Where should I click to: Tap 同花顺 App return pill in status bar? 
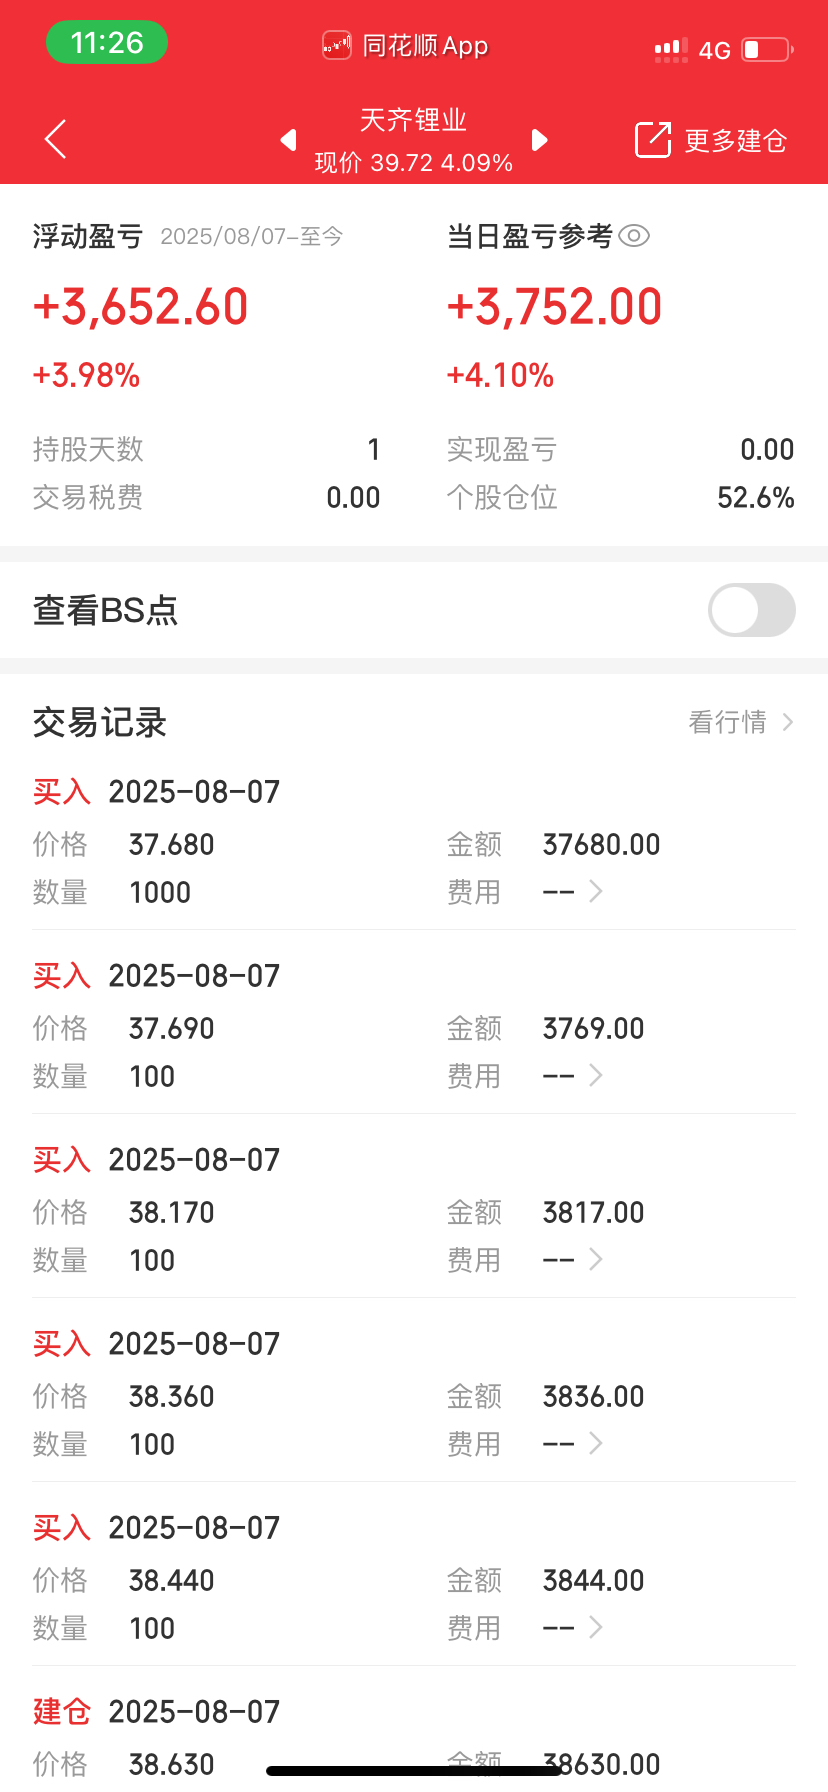(x=405, y=46)
